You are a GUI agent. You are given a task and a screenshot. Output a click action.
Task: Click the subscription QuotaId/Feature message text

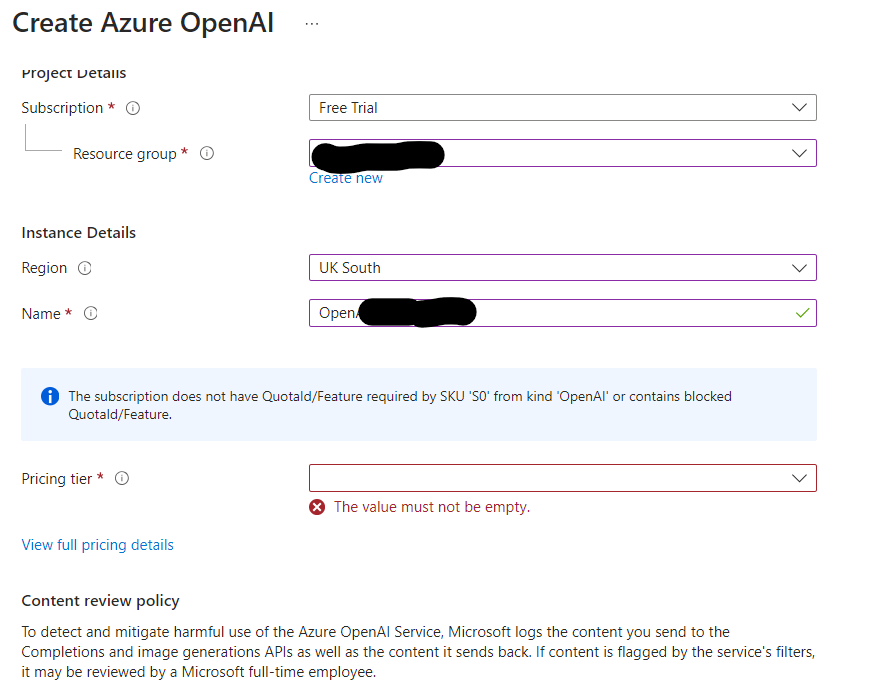(400, 405)
